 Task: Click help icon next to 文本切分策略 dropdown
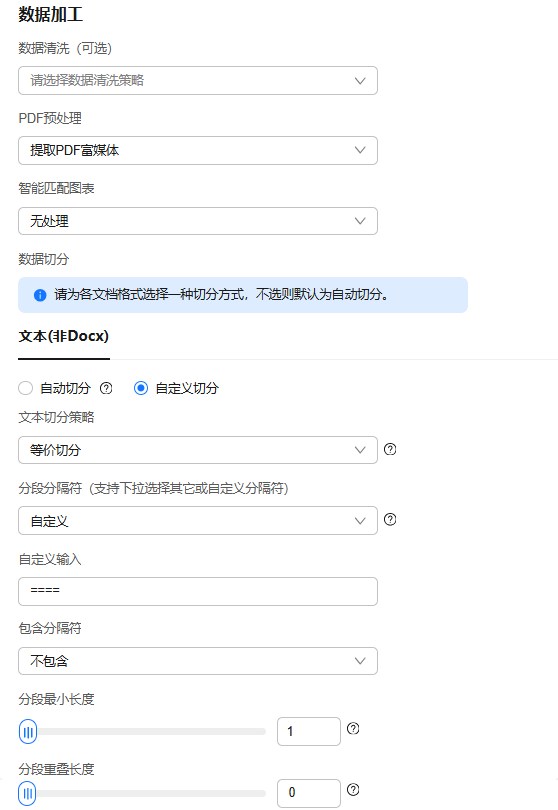coord(390,449)
